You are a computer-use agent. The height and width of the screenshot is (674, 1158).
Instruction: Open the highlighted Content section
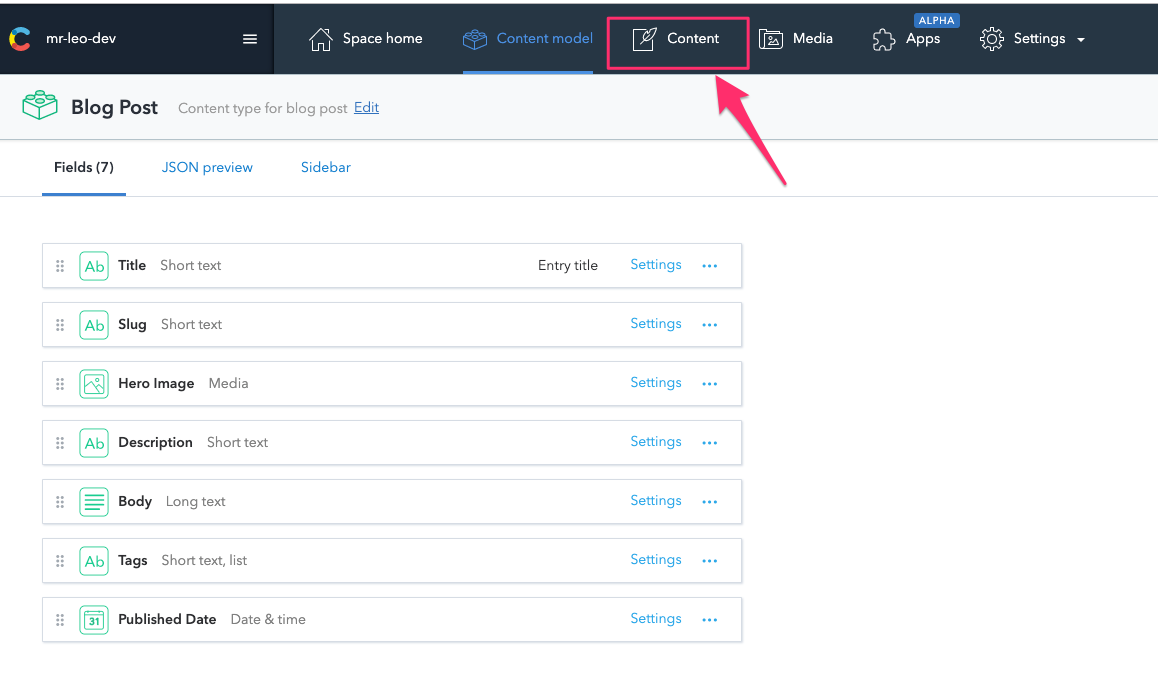point(677,38)
